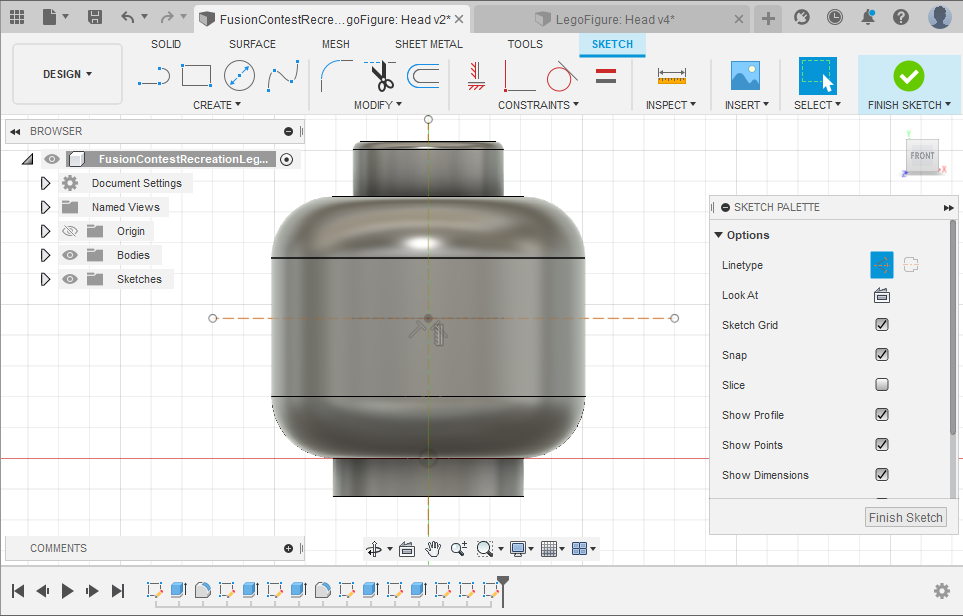Hide the Bodies folder

coord(70,255)
